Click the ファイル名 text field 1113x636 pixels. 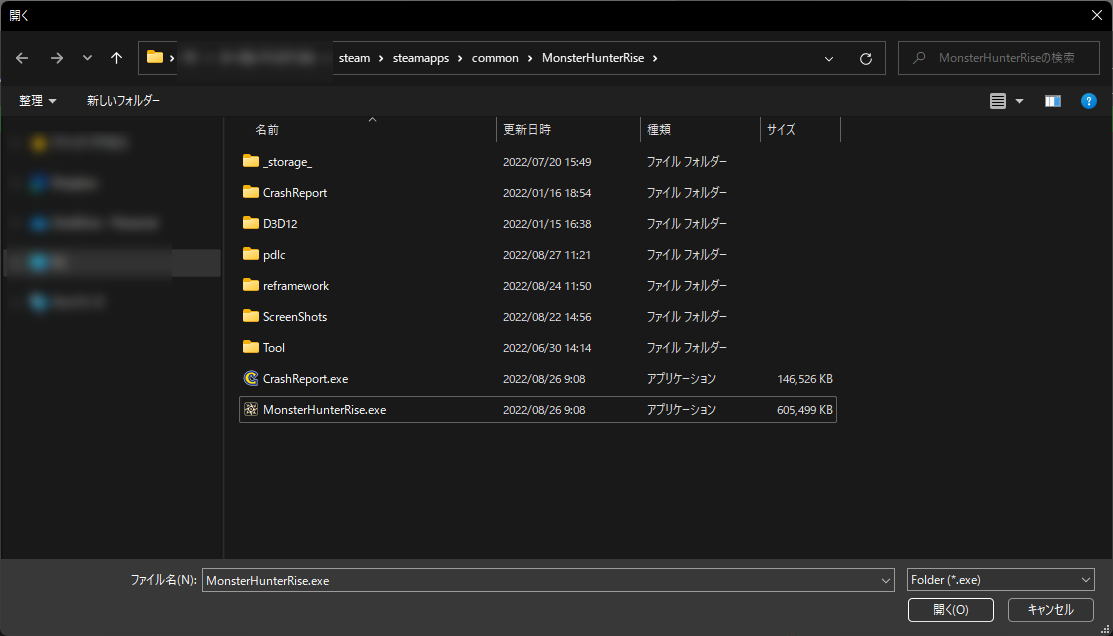[x=541, y=580]
